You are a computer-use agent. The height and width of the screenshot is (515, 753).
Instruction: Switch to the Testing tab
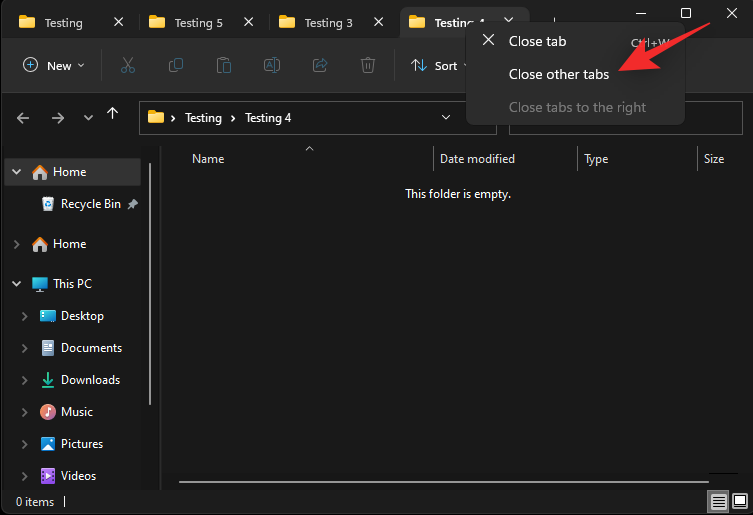click(x=63, y=23)
